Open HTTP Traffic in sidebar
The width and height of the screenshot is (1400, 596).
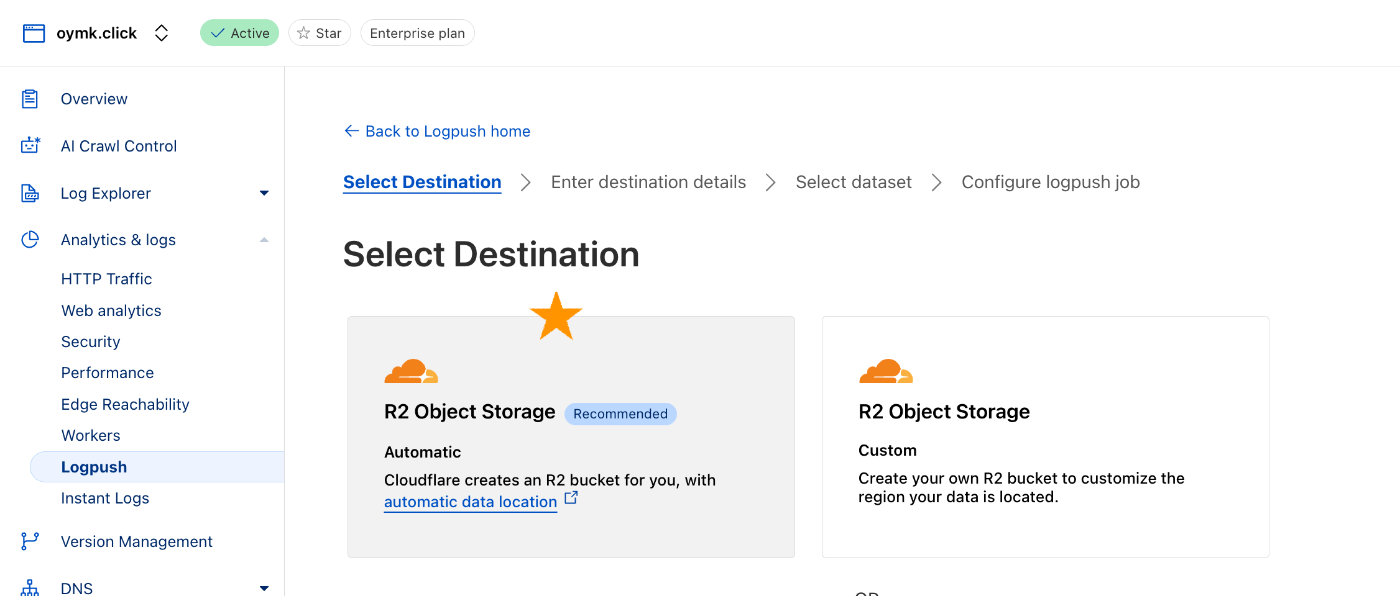coord(106,279)
